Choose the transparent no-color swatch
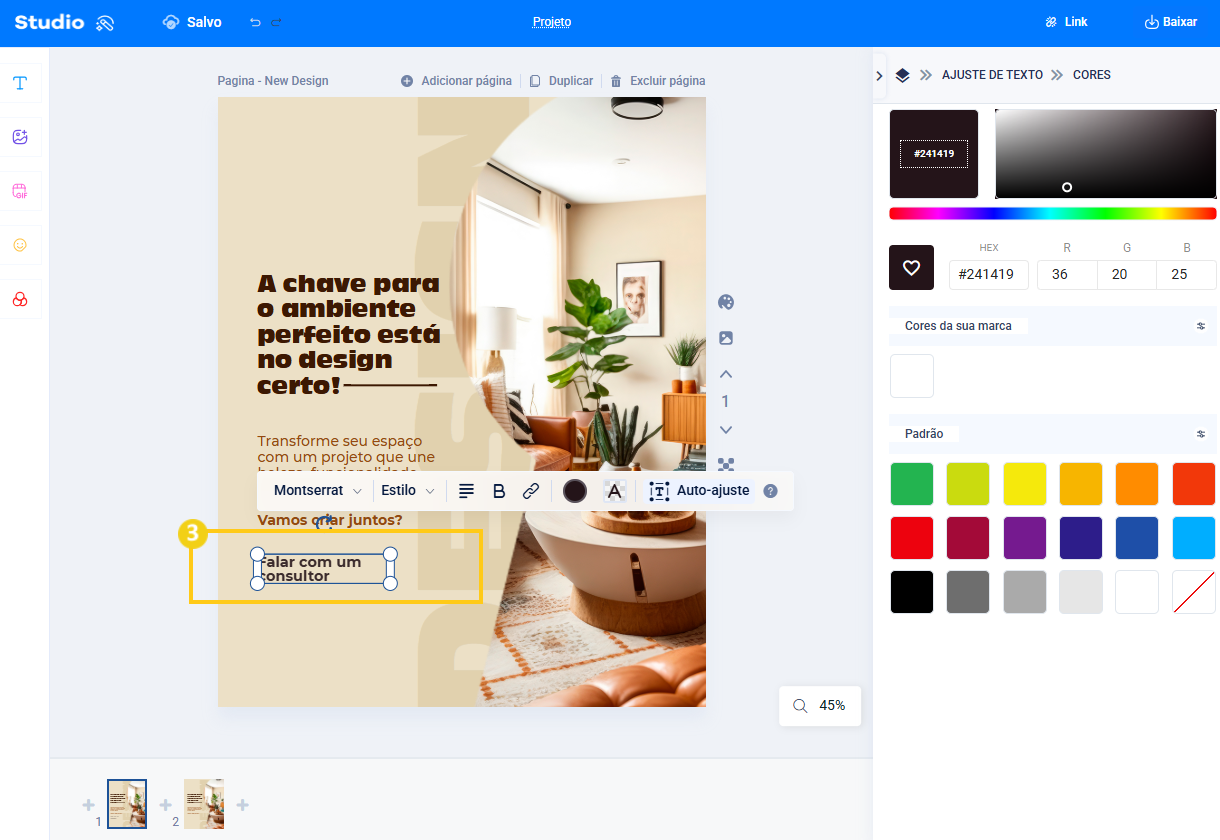 point(1194,592)
